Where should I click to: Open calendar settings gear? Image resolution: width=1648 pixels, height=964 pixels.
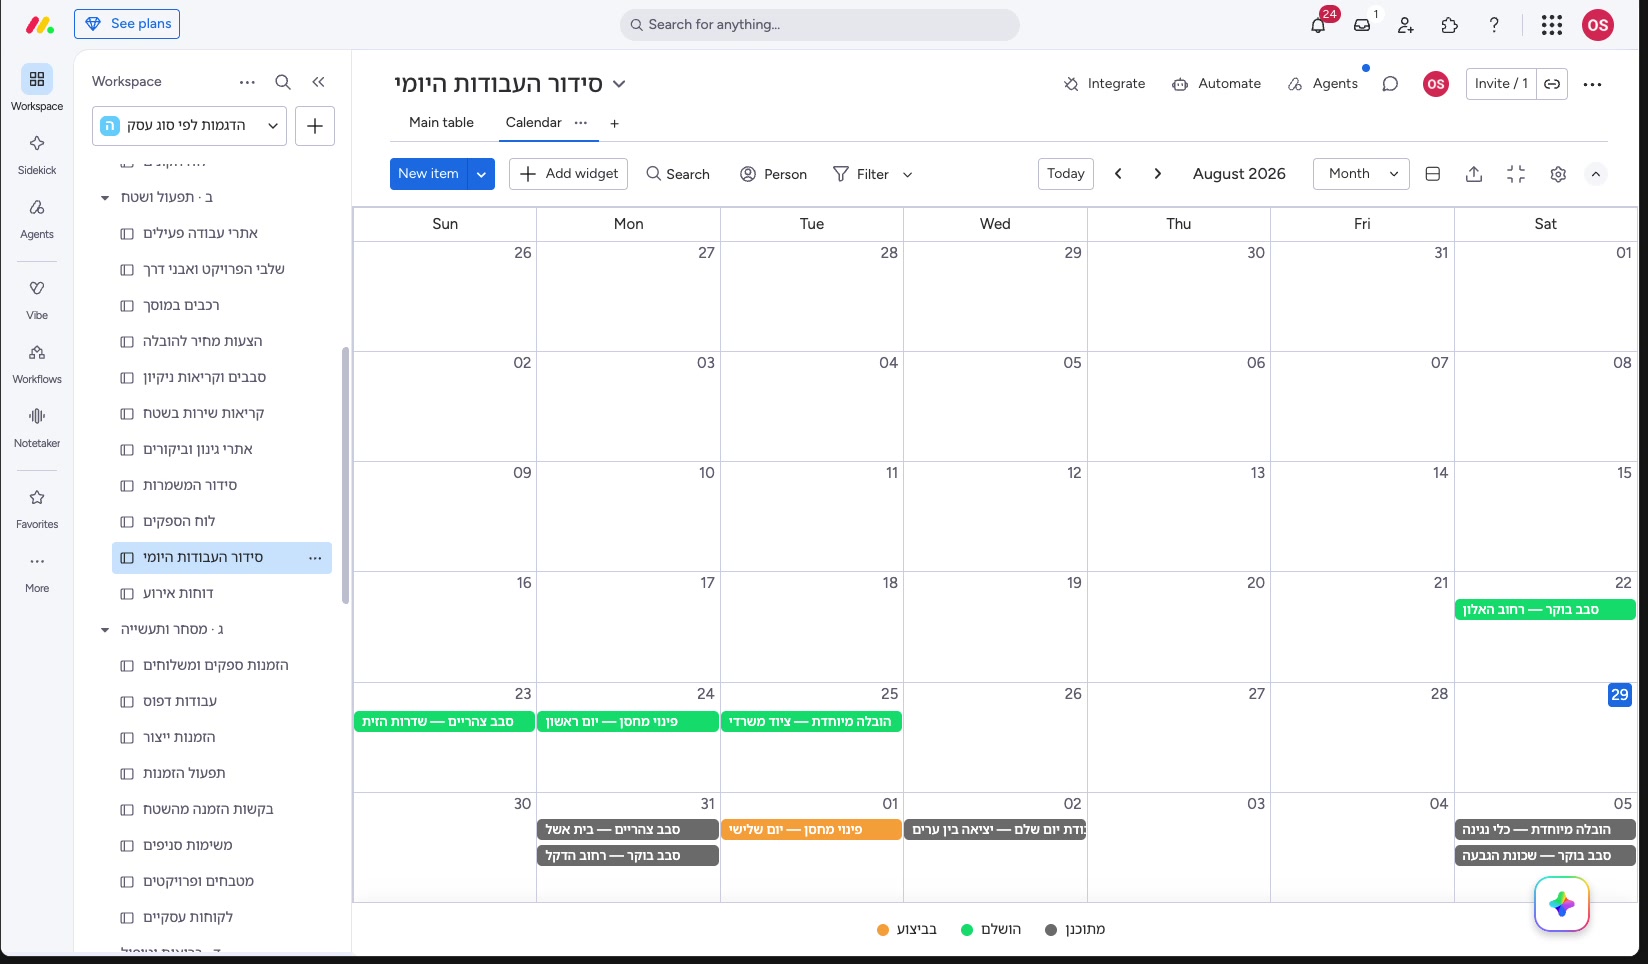click(x=1558, y=174)
